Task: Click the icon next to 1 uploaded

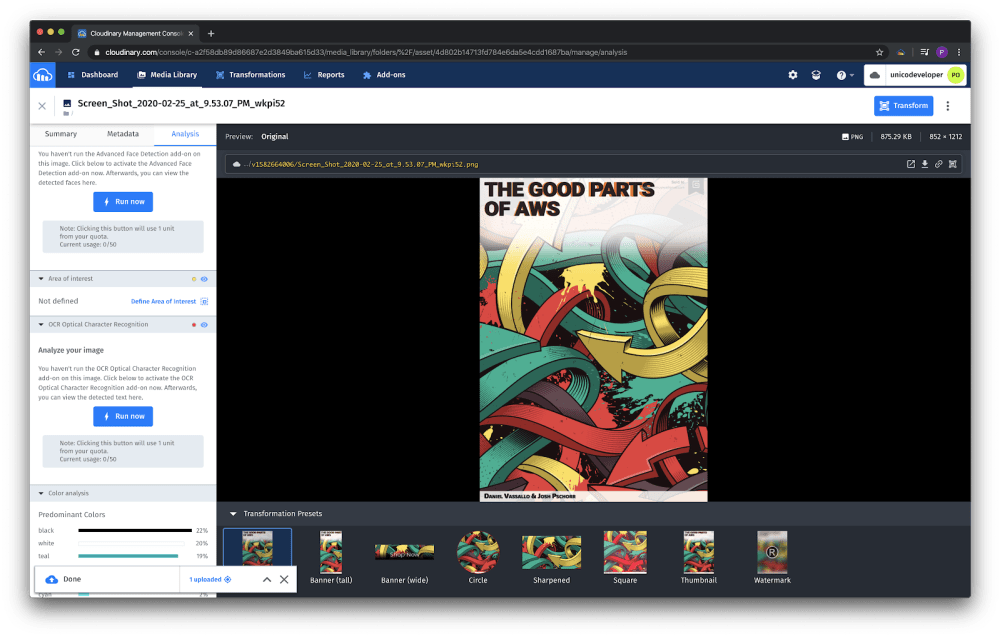Action: pos(228,579)
